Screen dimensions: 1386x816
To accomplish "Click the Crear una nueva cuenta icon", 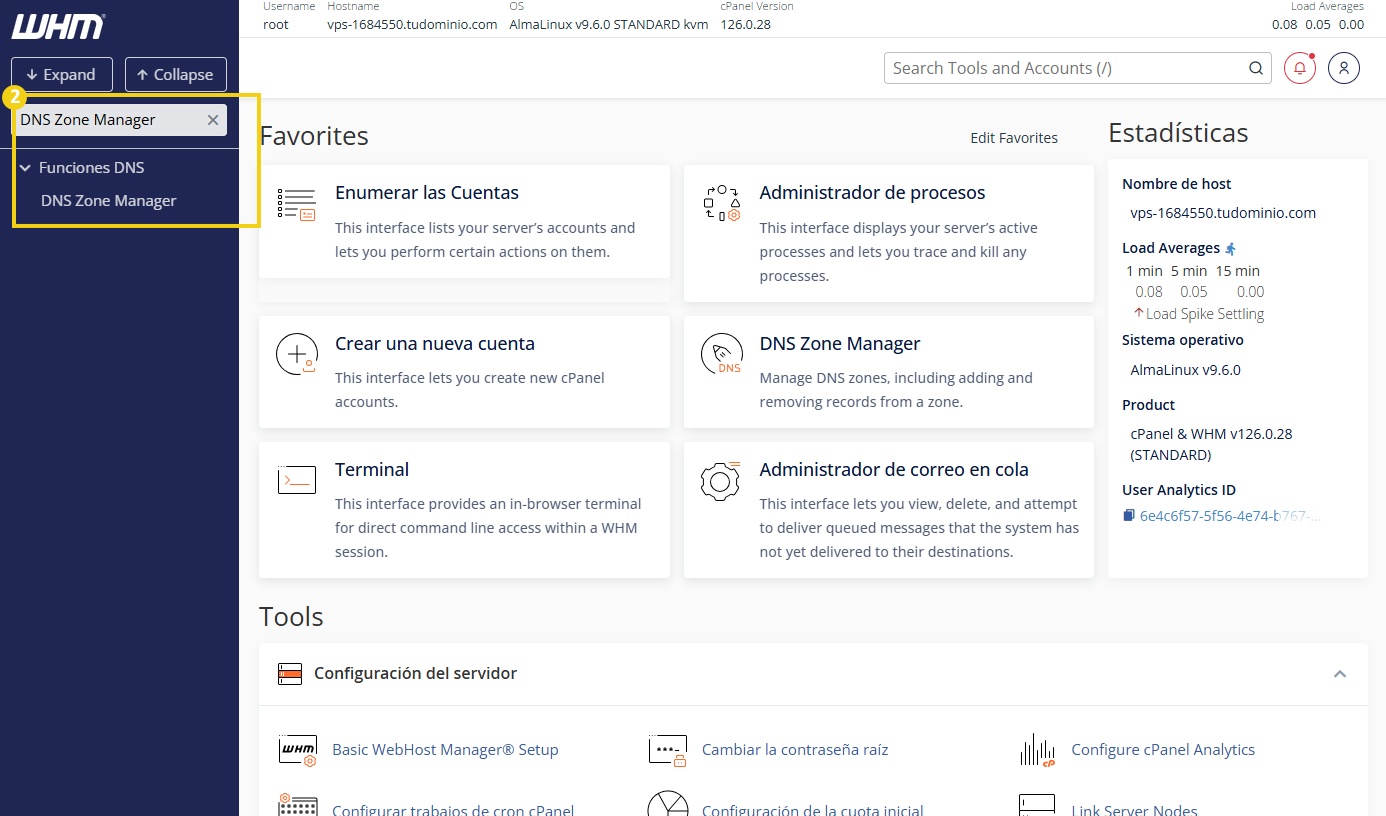I will coord(297,354).
